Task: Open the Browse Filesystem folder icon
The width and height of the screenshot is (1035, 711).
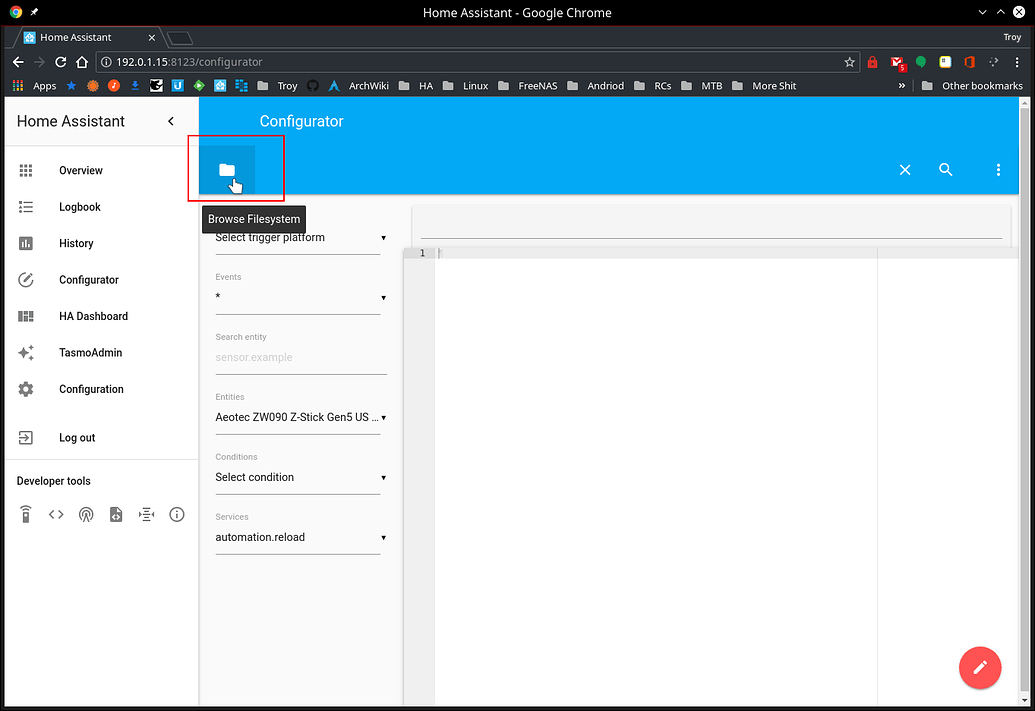Action: pyautogui.click(x=226, y=169)
